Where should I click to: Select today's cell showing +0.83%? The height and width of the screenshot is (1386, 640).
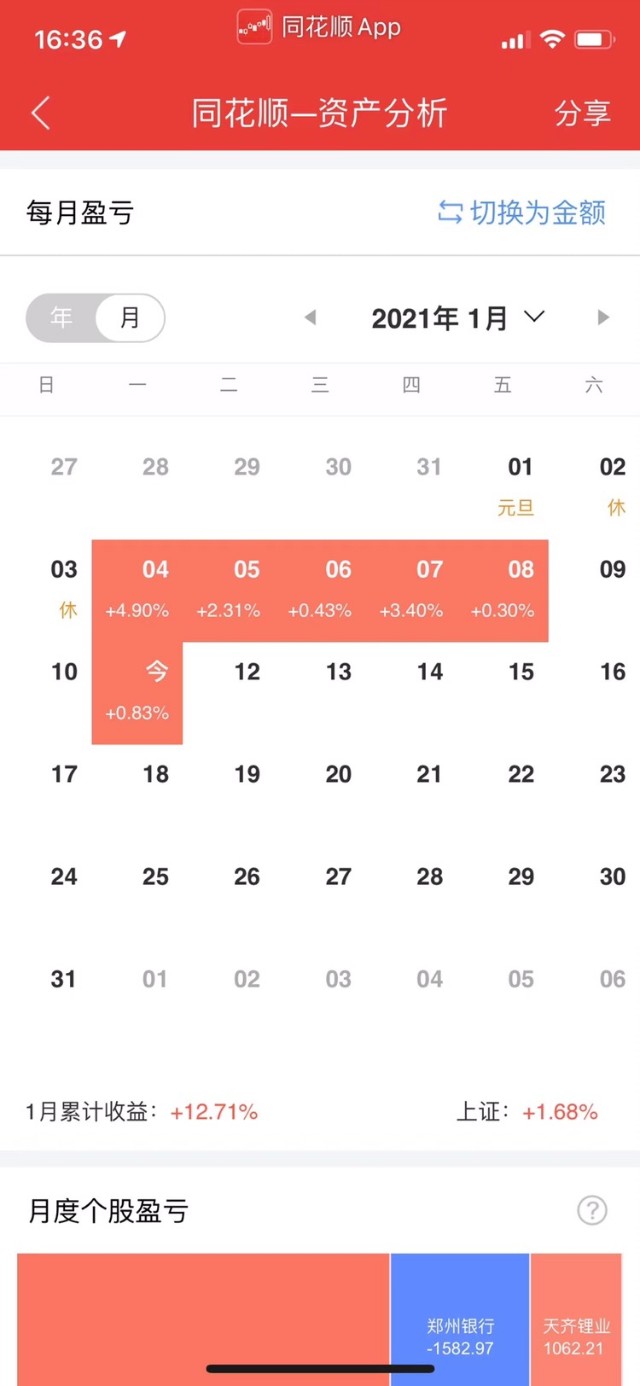137,693
